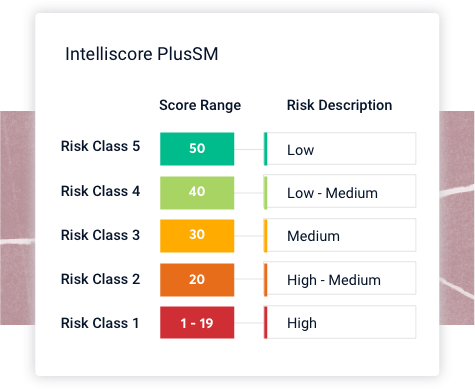Click the Risk Class 3 label

(x=100, y=235)
